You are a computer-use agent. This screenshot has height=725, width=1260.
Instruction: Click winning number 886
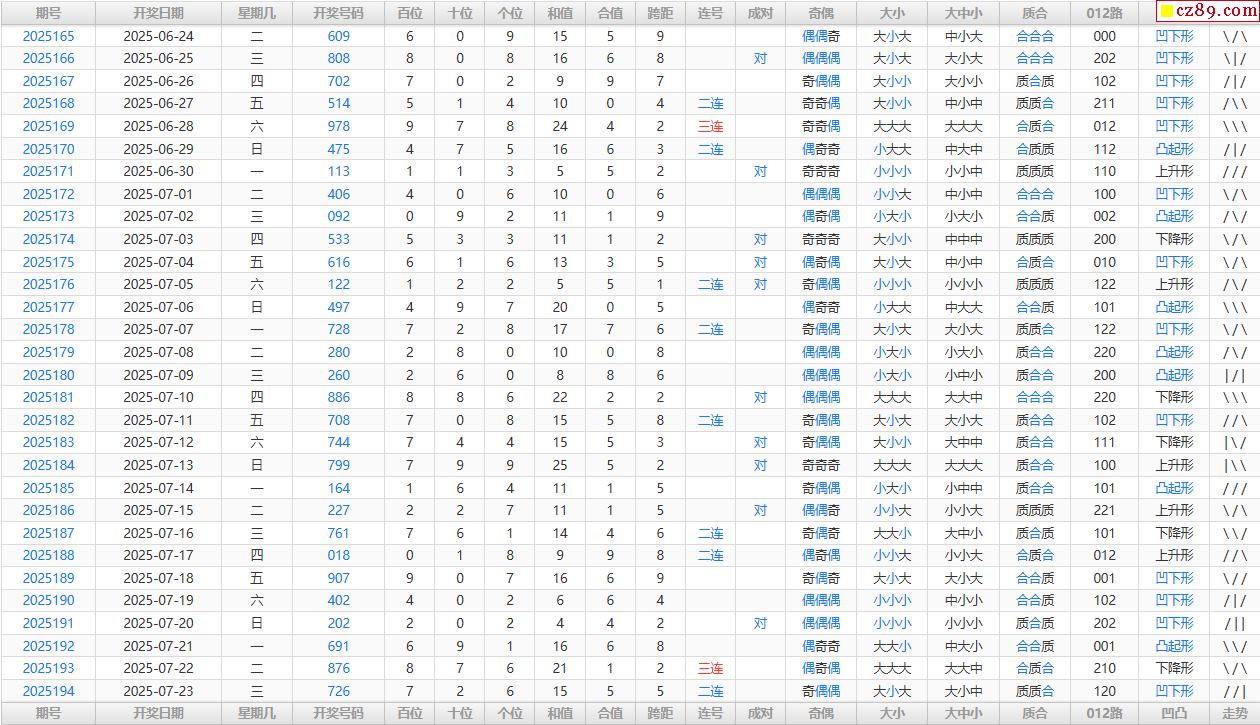339,397
